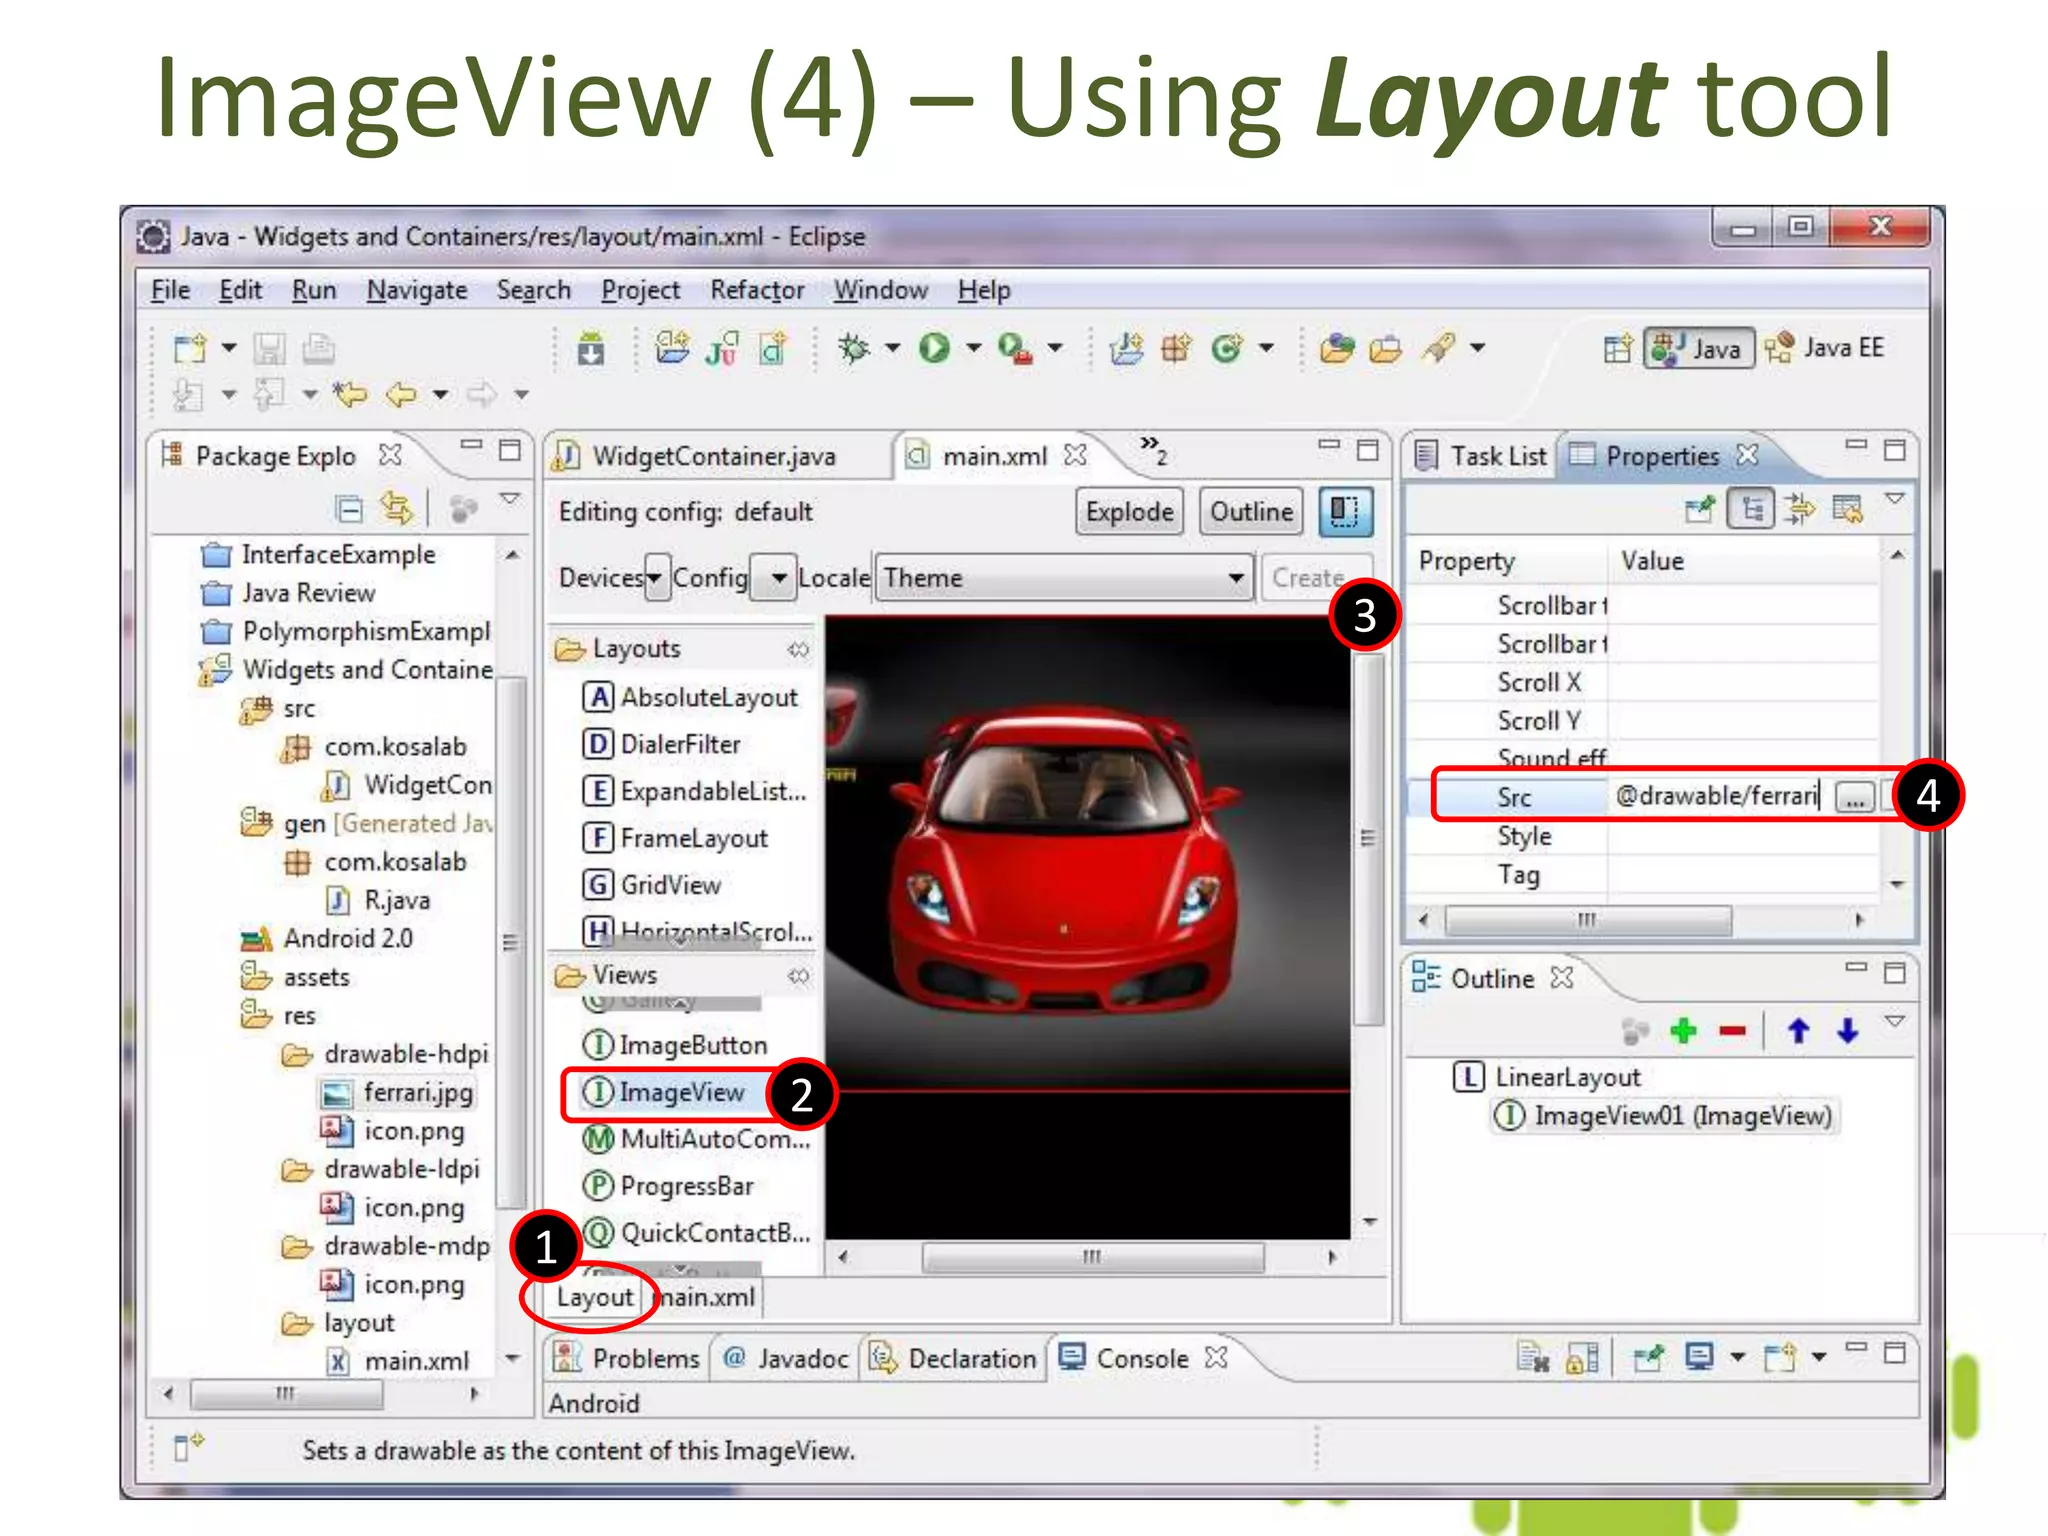Click the New Java Class icon
Viewport: 2048px width, 1536px height.
click(1226, 348)
